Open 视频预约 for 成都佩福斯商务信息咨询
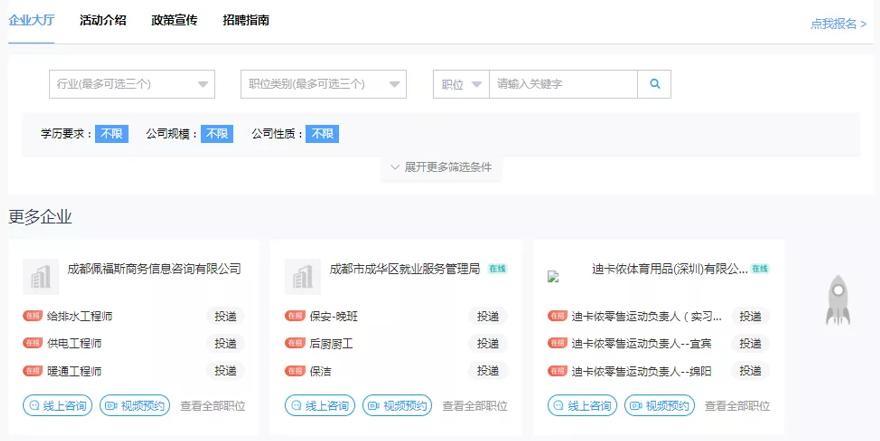This screenshot has height=441, width=880. tap(135, 406)
